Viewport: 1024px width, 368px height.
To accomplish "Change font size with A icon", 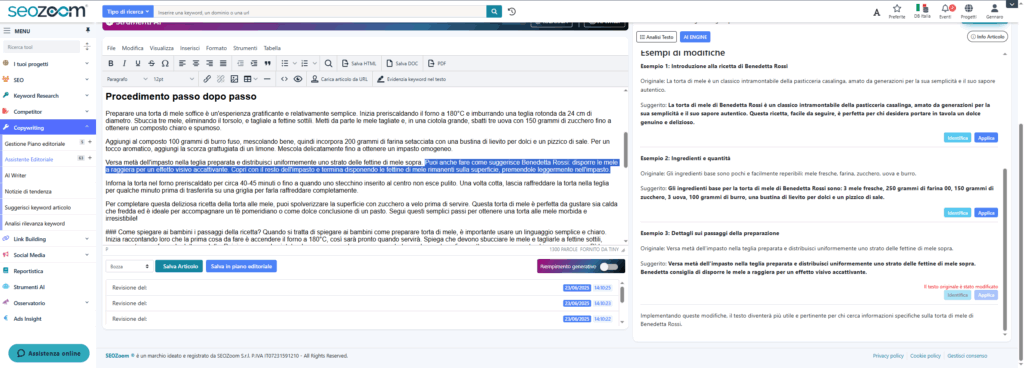I will 876,12.
